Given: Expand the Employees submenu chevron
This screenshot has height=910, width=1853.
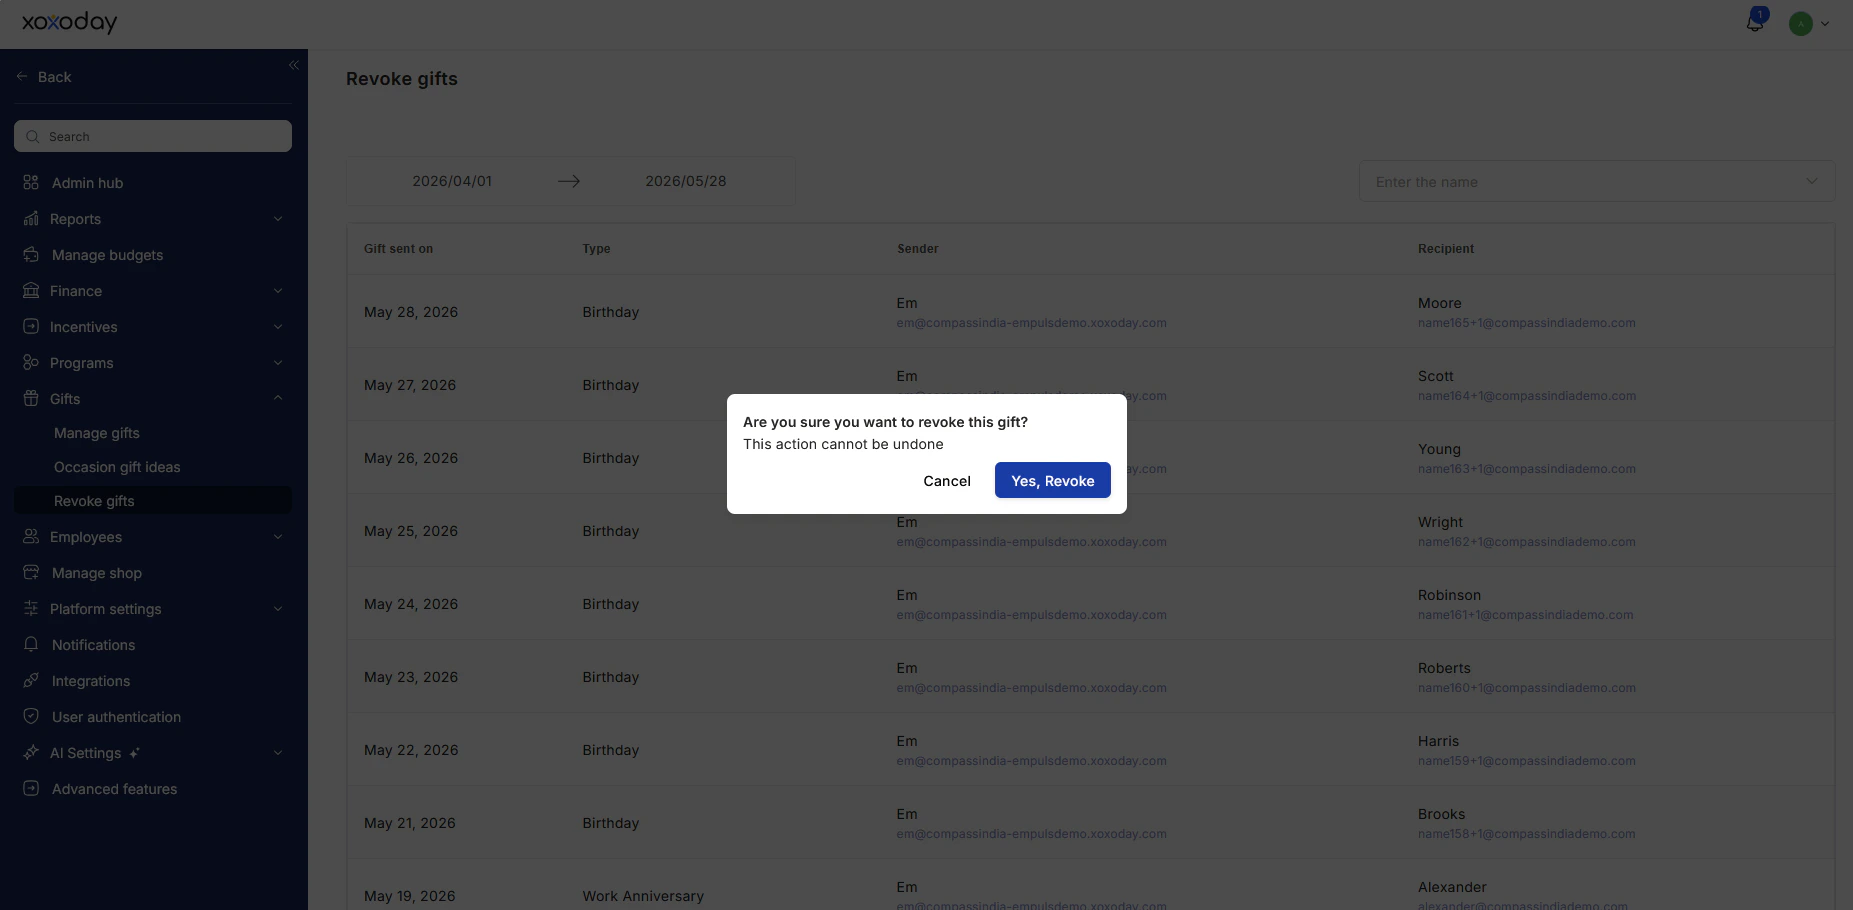Looking at the screenshot, I should (278, 536).
